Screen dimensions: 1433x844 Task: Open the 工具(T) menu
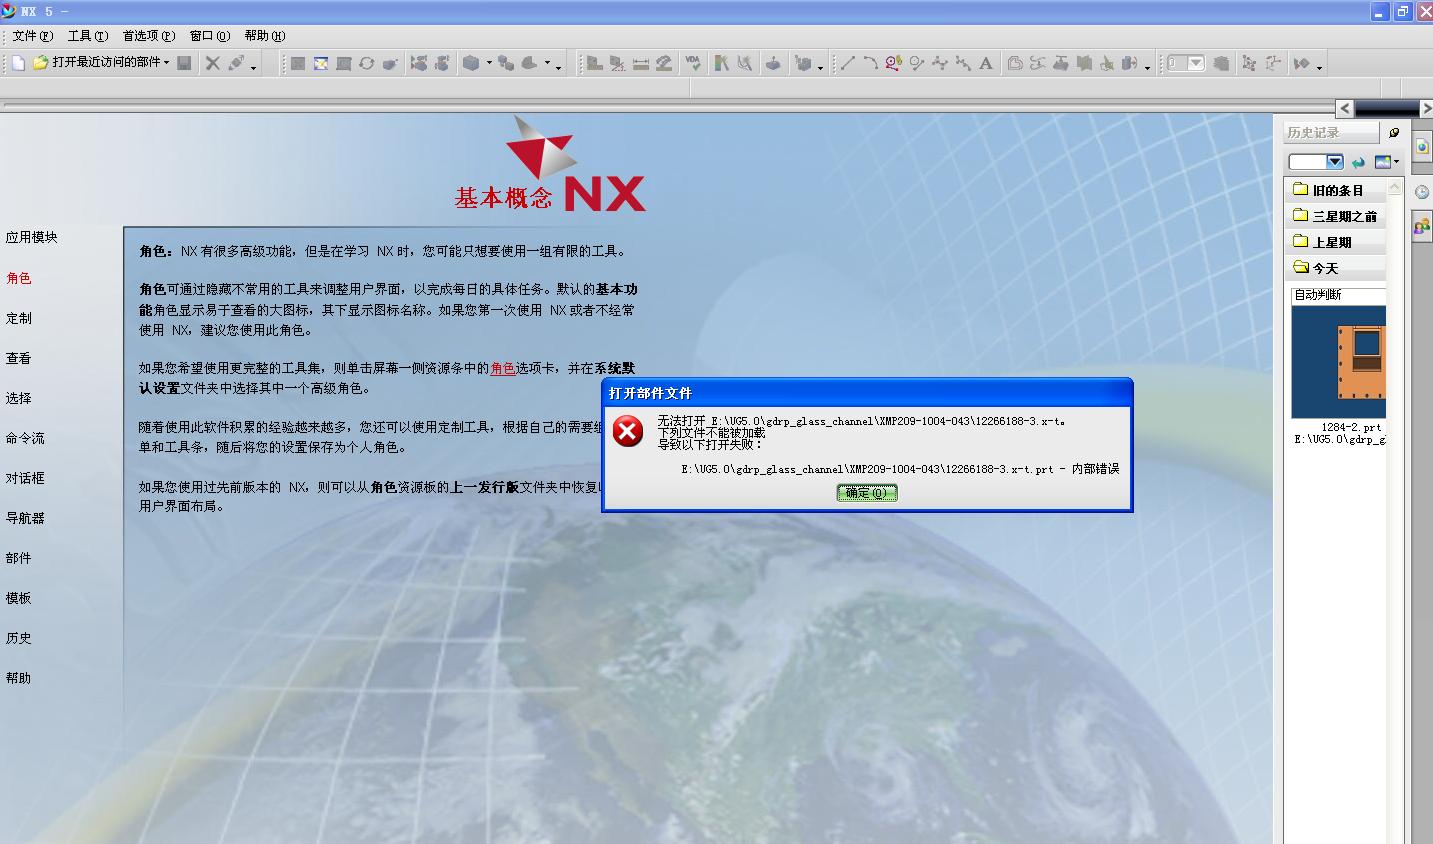pyautogui.click(x=88, y=36)
